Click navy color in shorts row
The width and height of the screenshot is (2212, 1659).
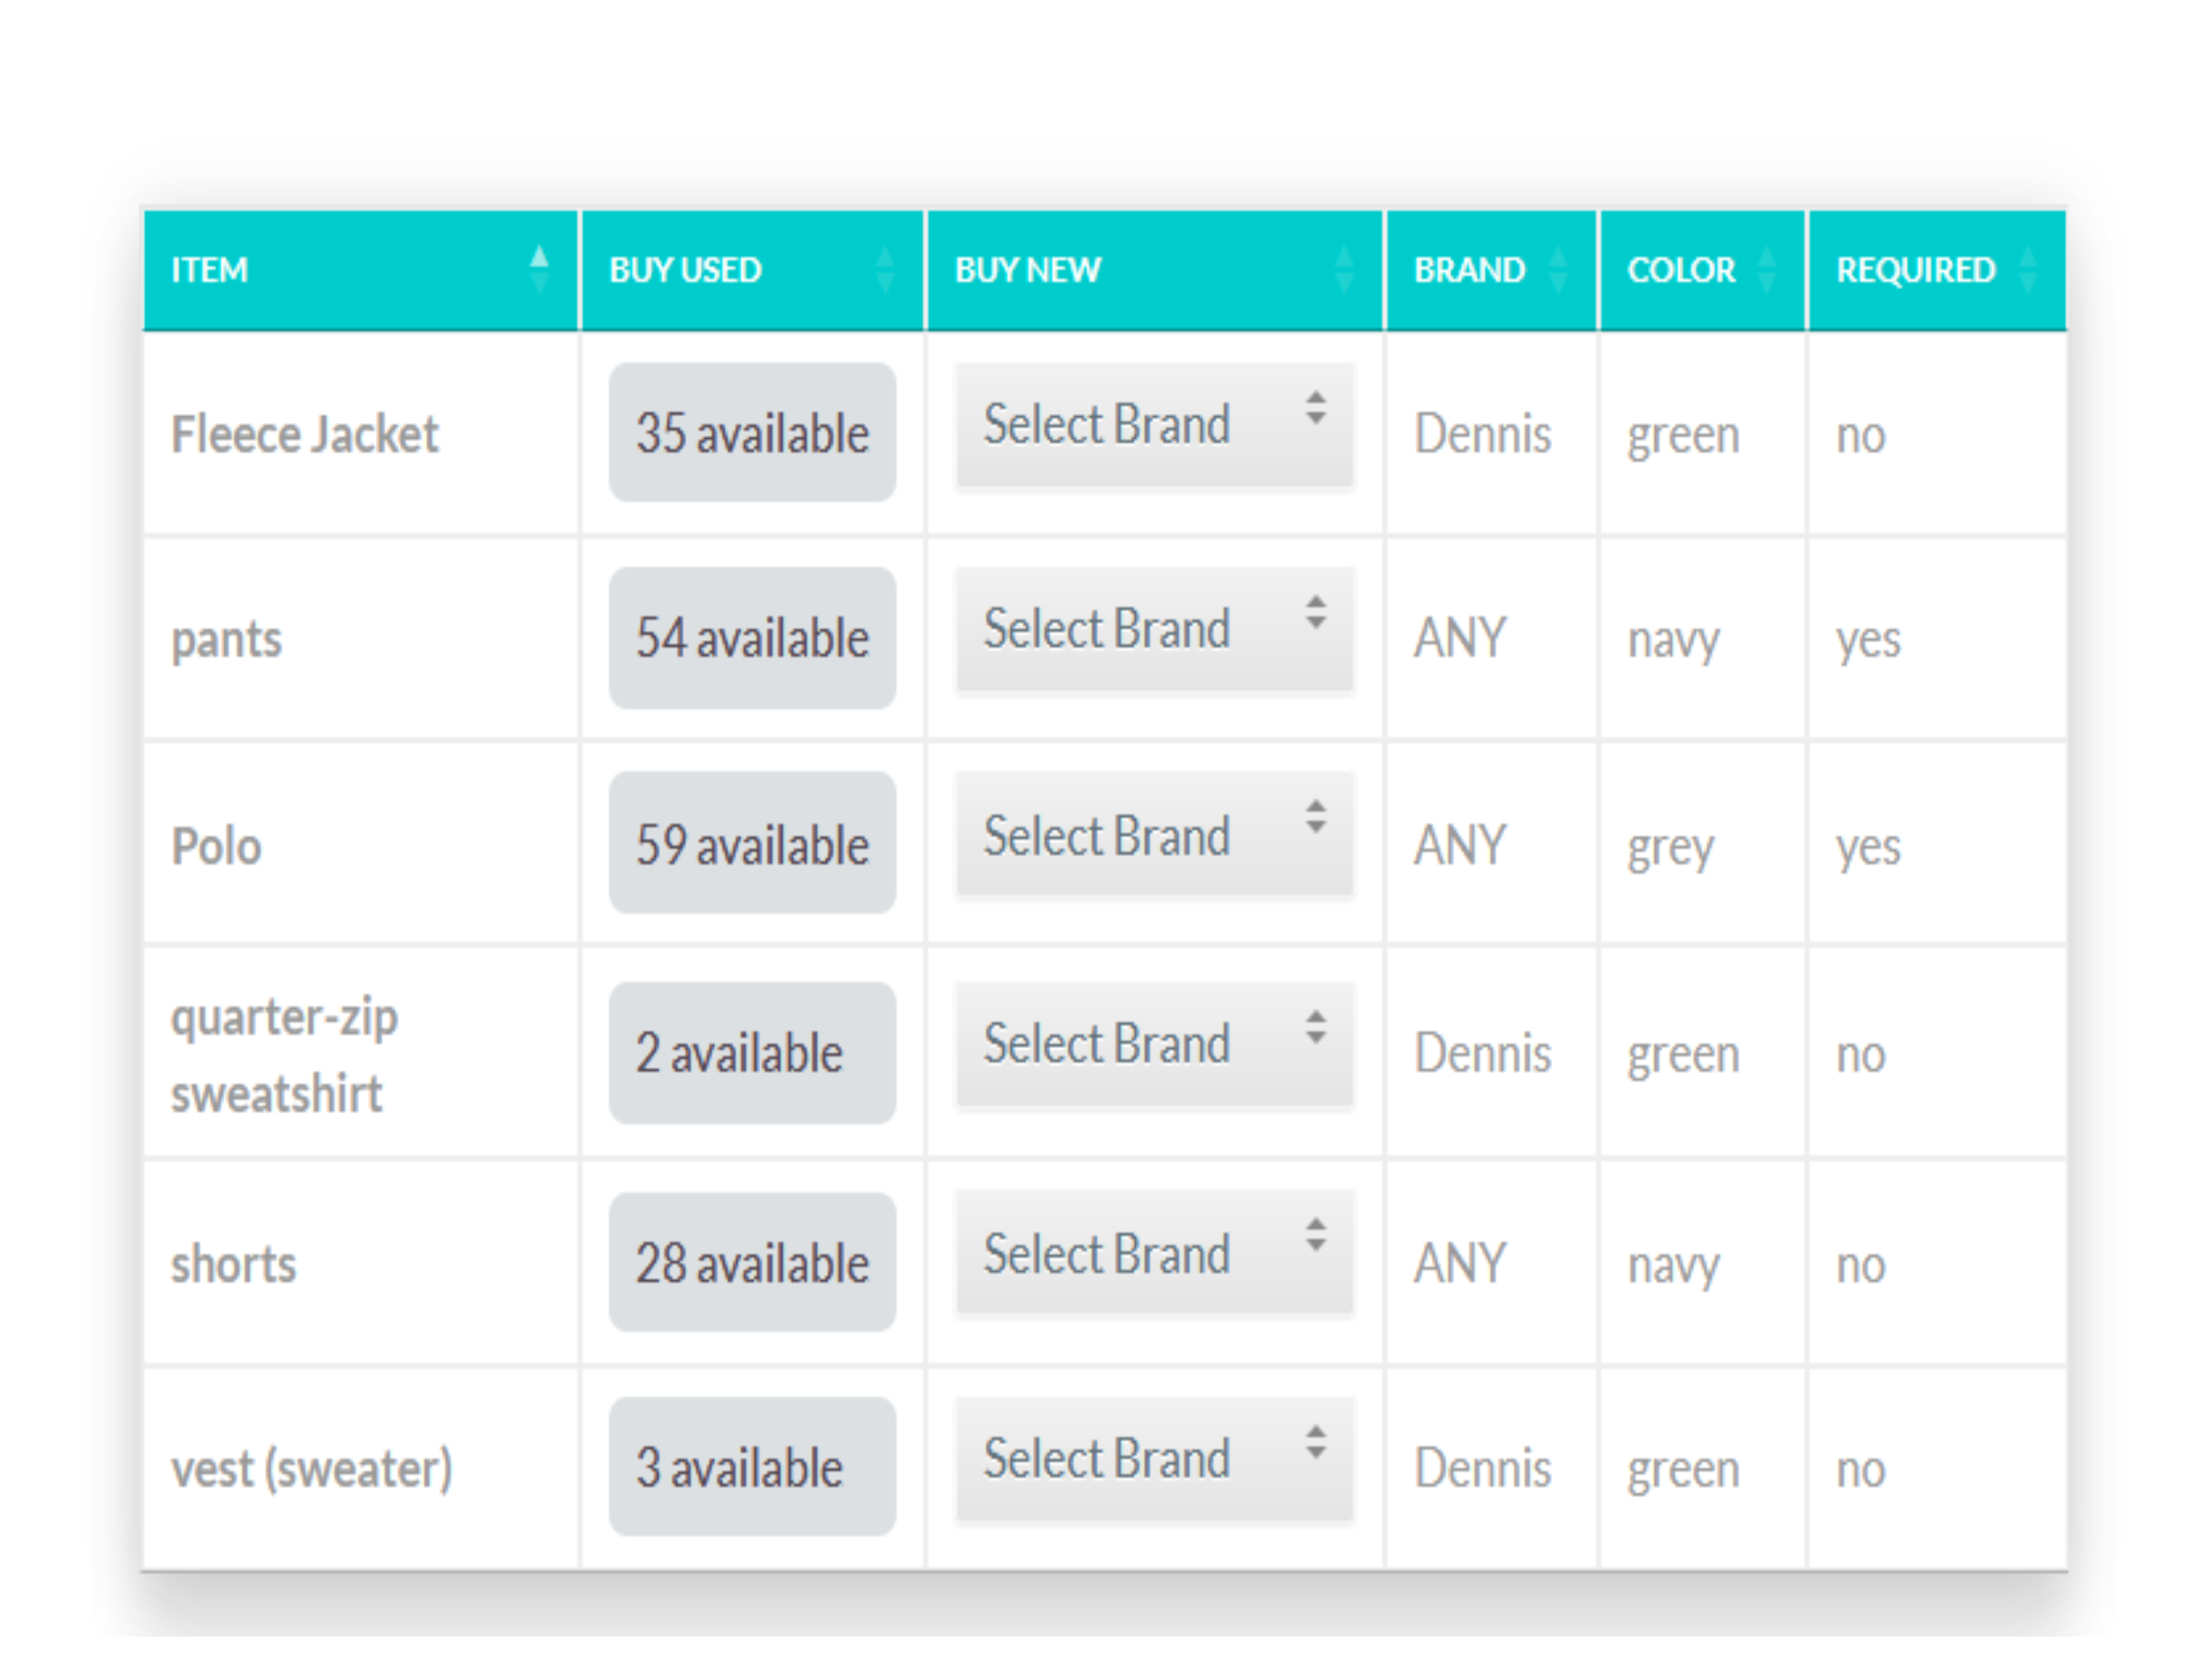click(1673, 1269)
